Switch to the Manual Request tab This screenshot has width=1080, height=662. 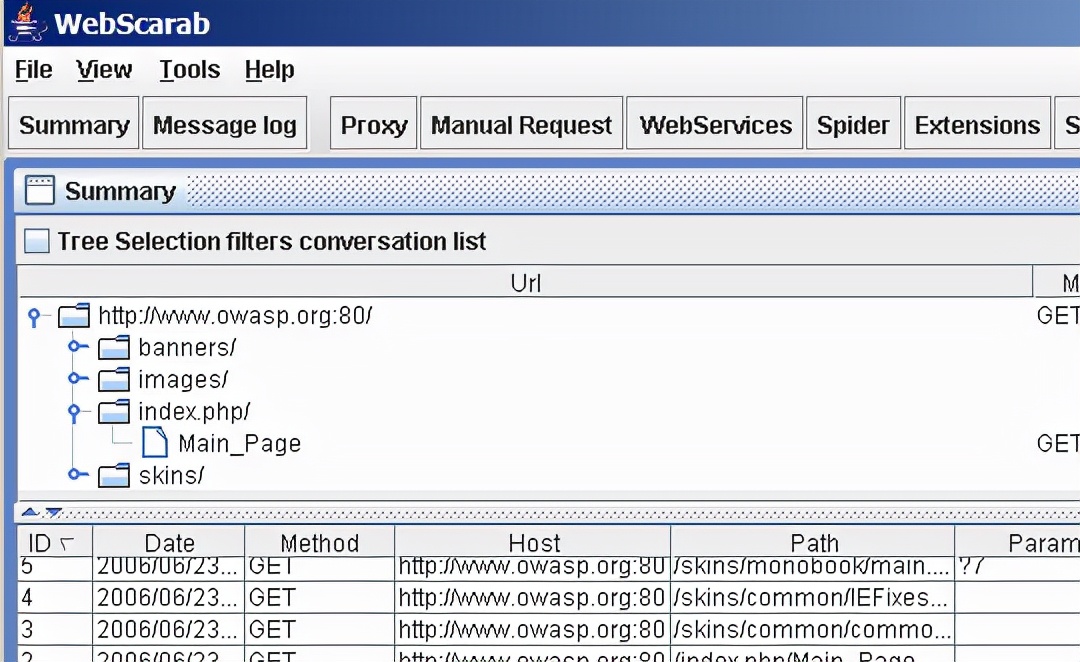tap(521, 125)
